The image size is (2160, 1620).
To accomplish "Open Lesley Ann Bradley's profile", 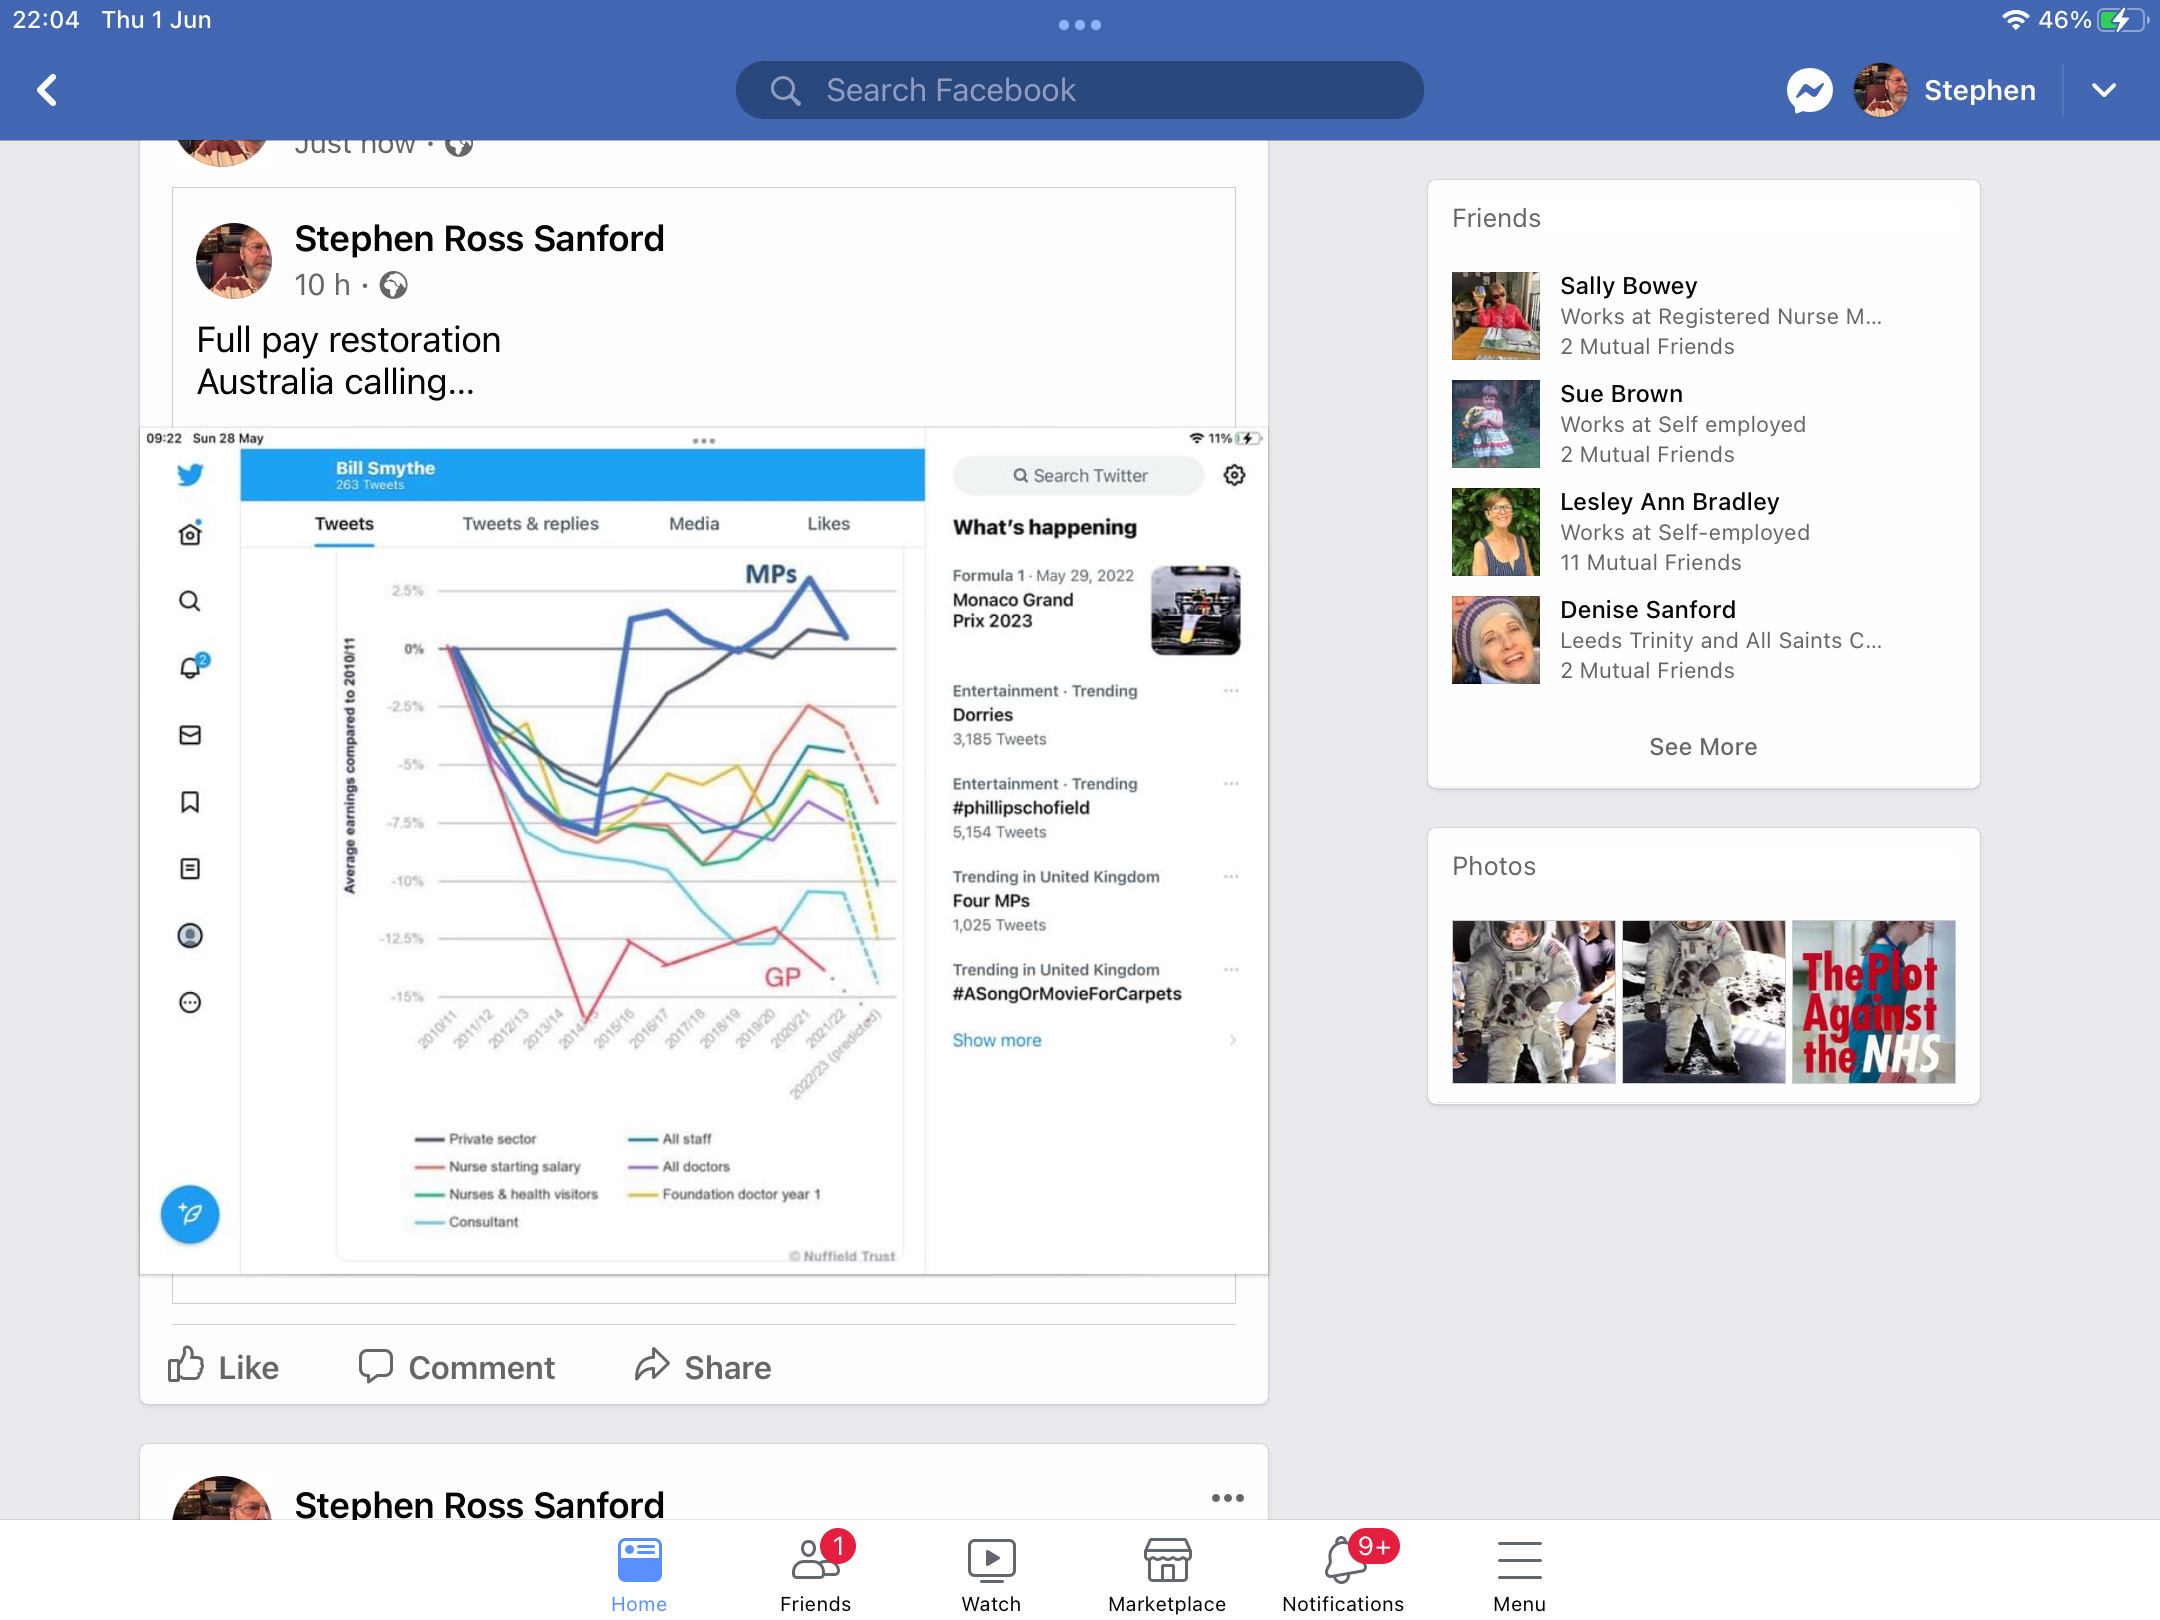I will 1669,502.
